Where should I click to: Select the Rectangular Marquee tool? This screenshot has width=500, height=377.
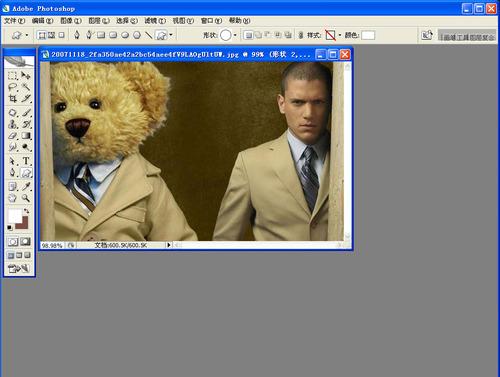[x=12, y=75]
